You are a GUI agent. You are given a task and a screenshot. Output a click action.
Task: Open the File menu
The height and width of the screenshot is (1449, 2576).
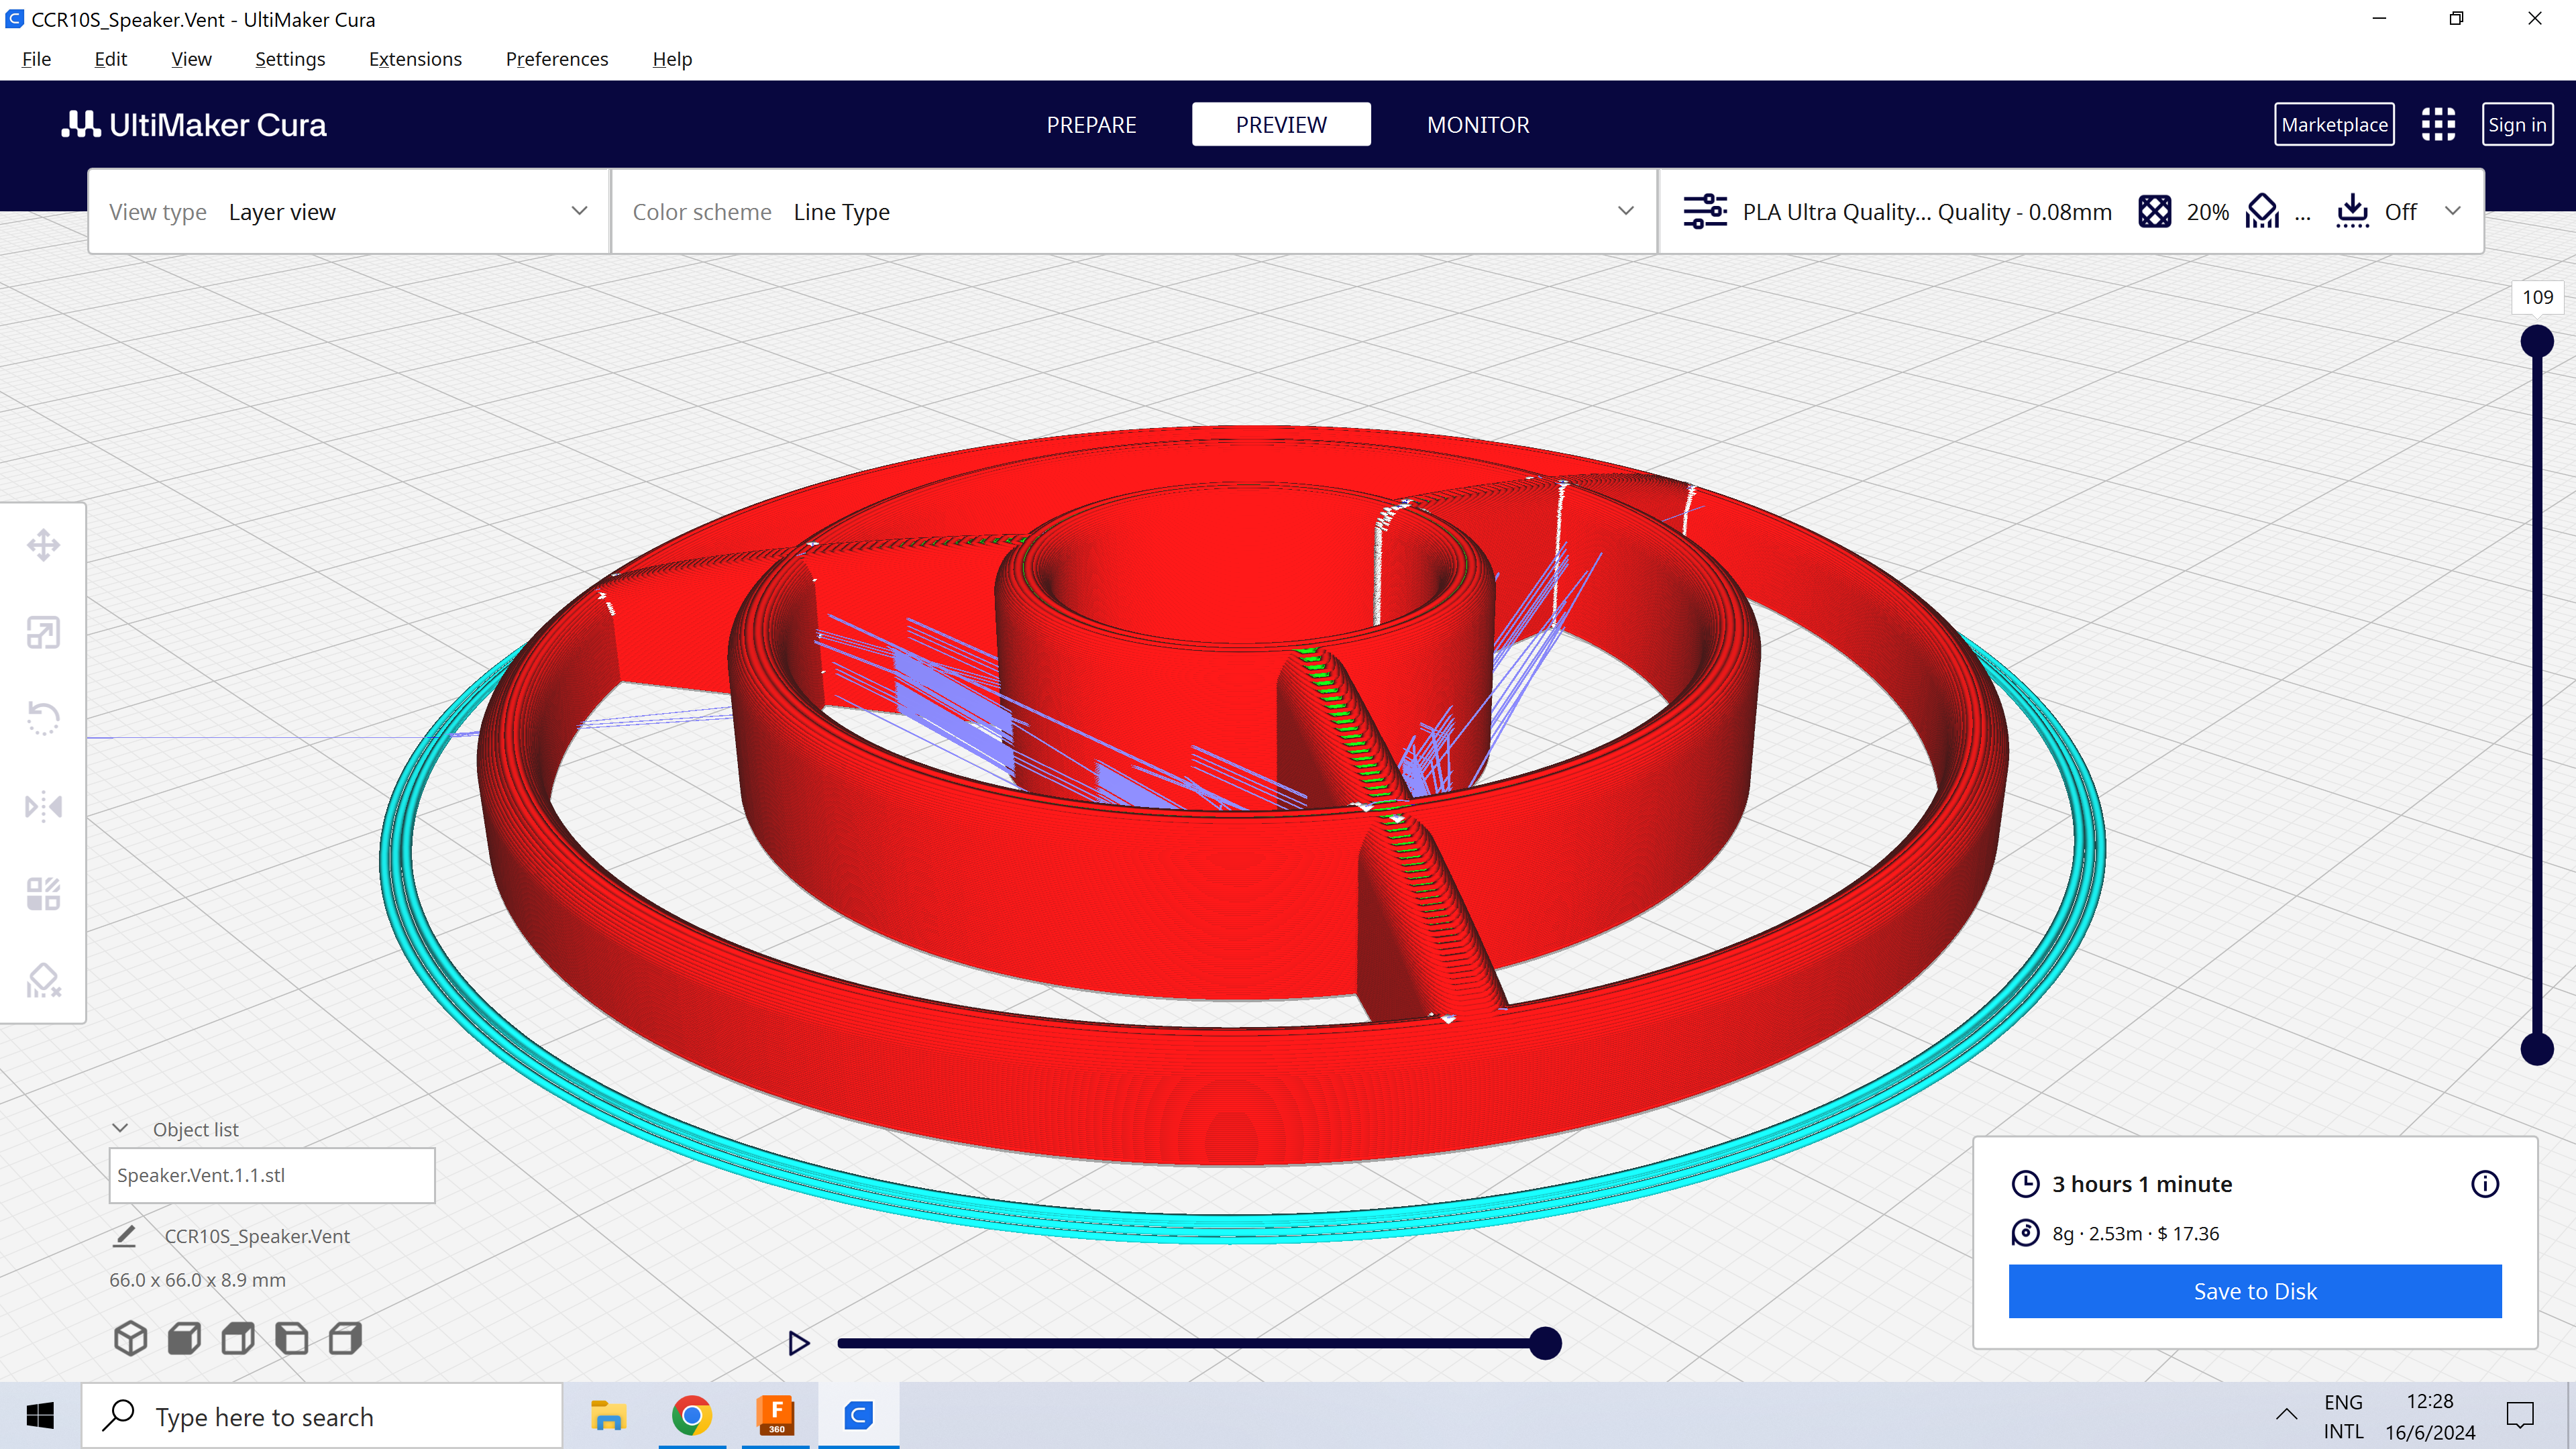point(36,59)
